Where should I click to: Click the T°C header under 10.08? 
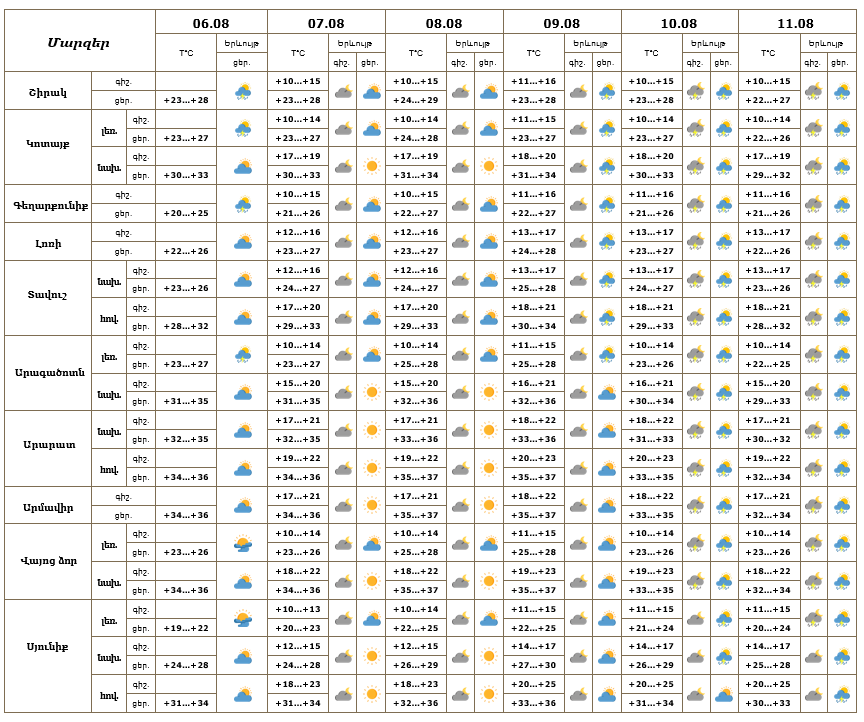(651, 53)
